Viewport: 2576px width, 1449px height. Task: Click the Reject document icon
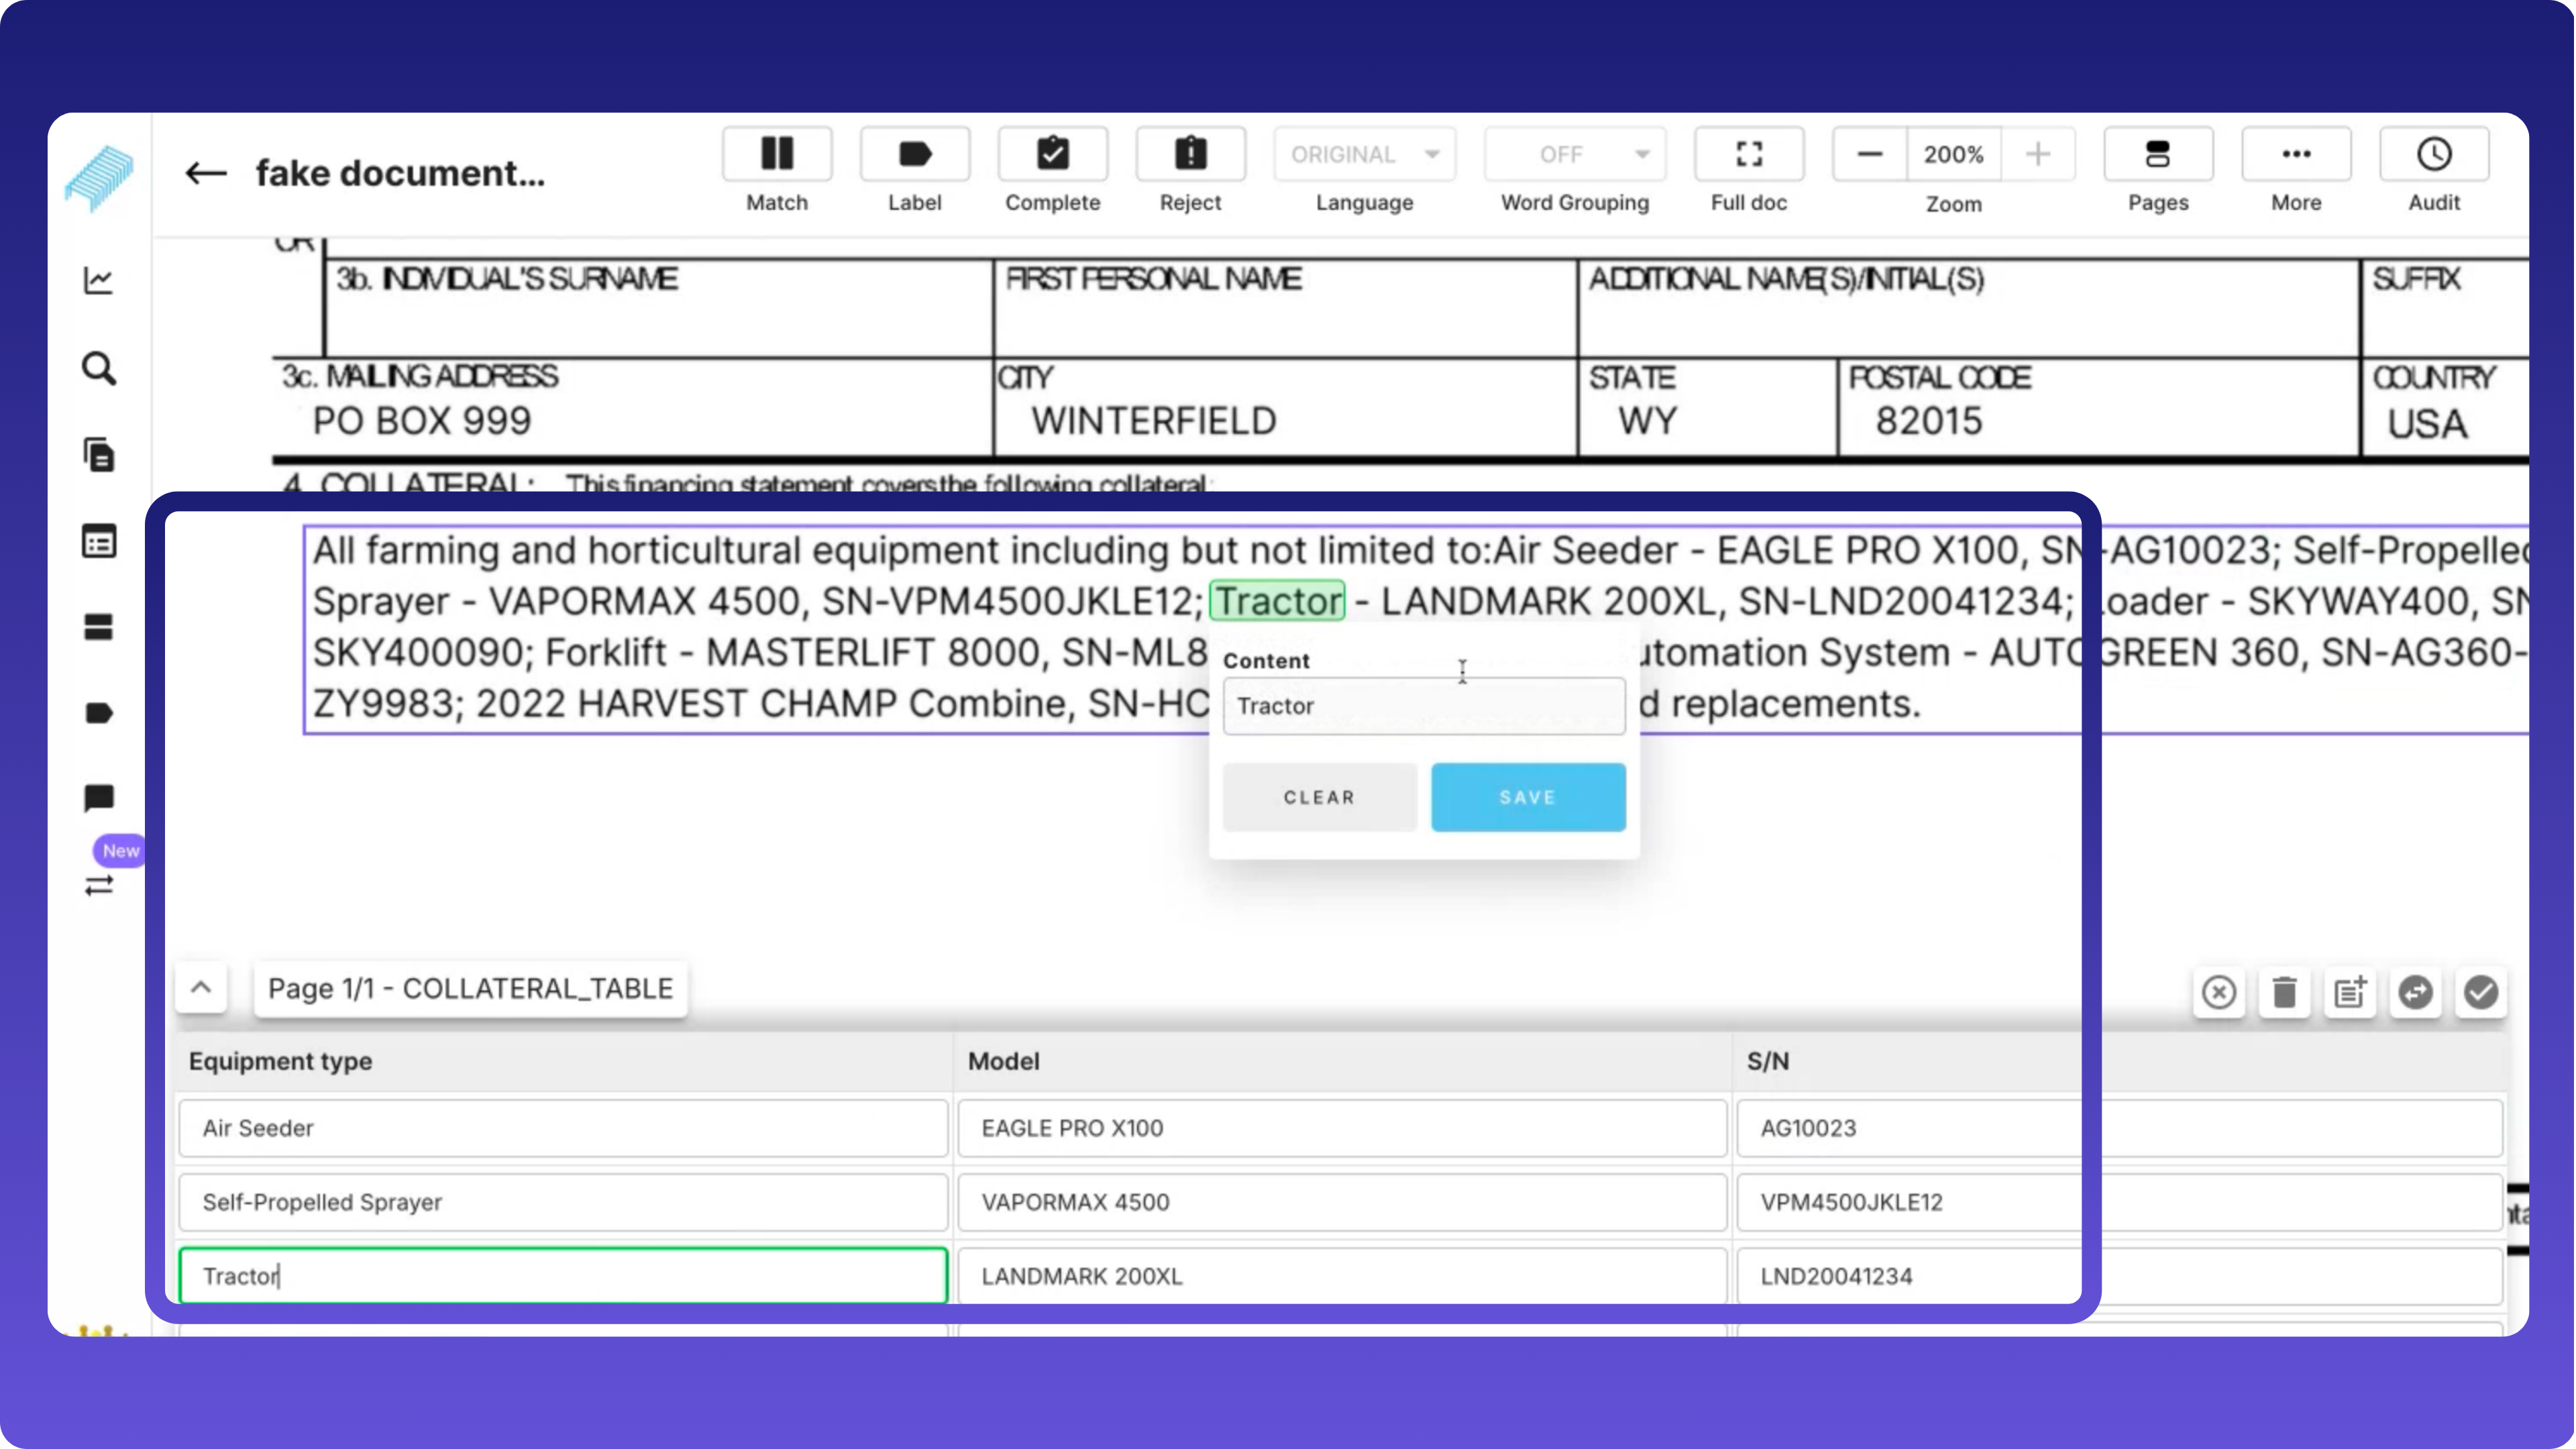coord(1190,154)
